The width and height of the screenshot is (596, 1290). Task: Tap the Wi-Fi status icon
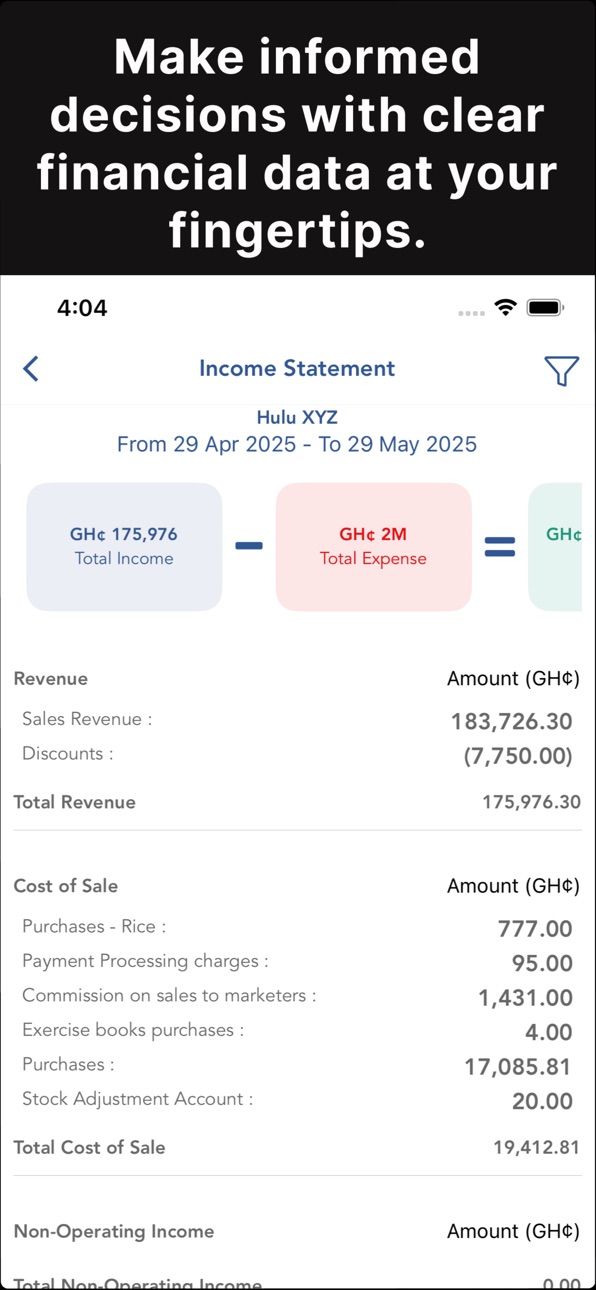(x=505, y=308)
